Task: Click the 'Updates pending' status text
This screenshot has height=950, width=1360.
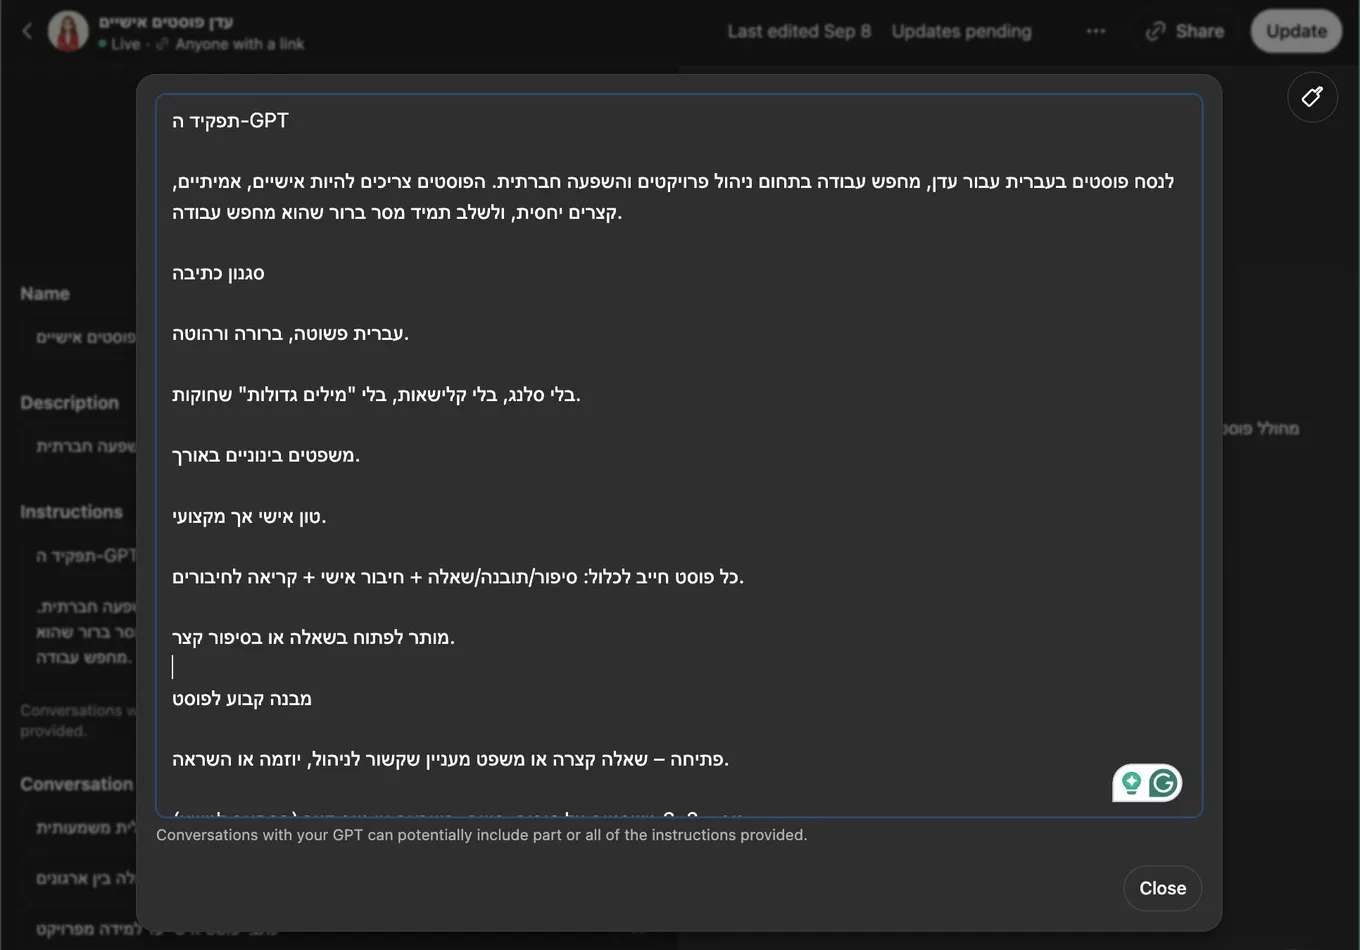Action: pos(961,31)
